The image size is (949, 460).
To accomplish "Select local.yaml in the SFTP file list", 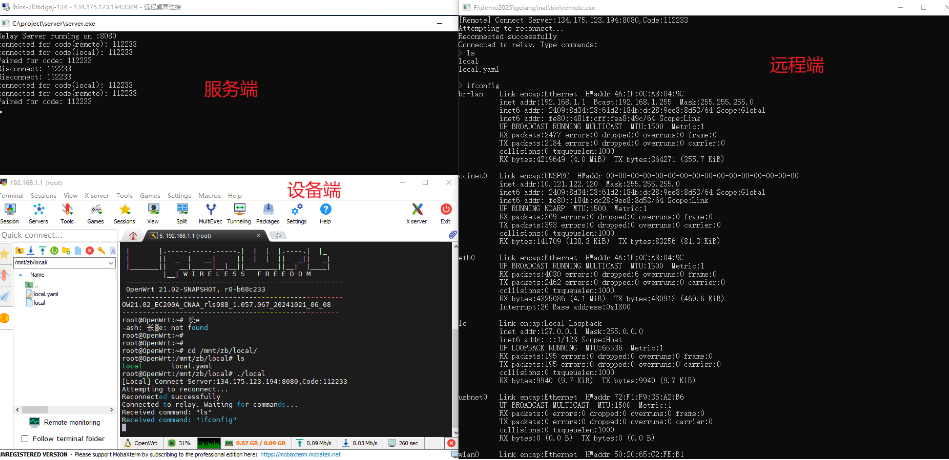I will point(41,294).
